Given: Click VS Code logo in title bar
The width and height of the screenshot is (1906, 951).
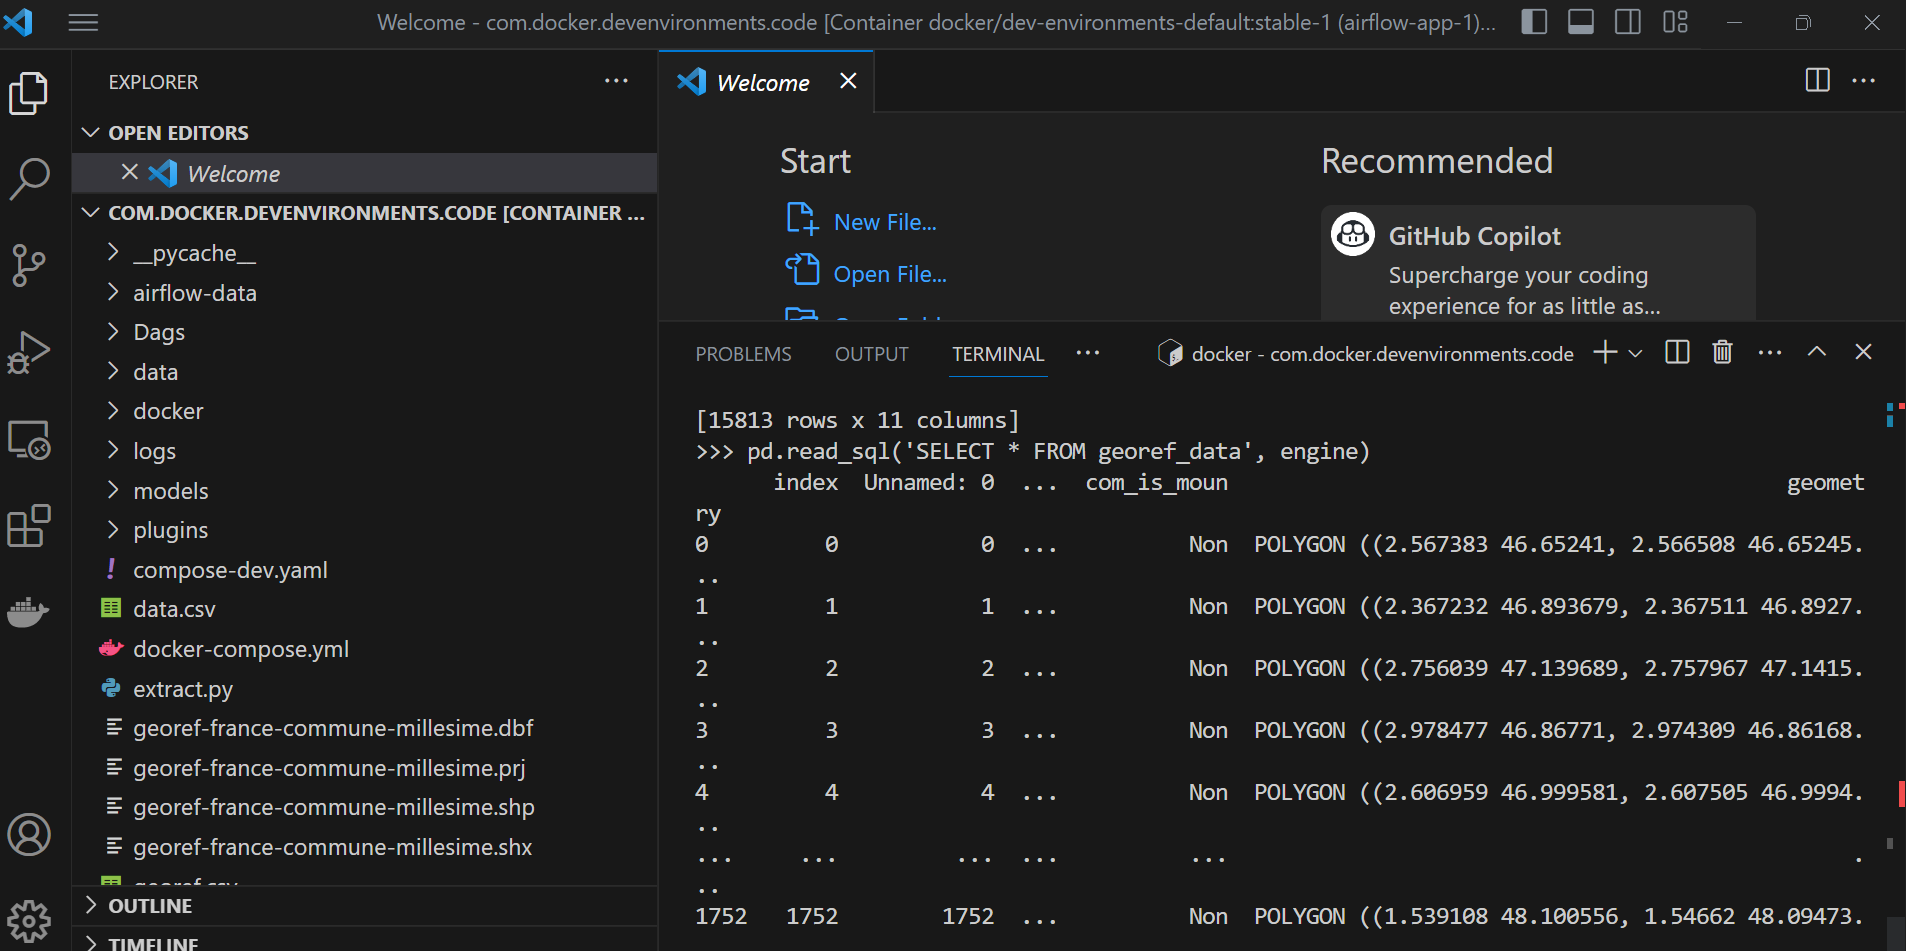Looking at the screenshot, I should (18, 22).
